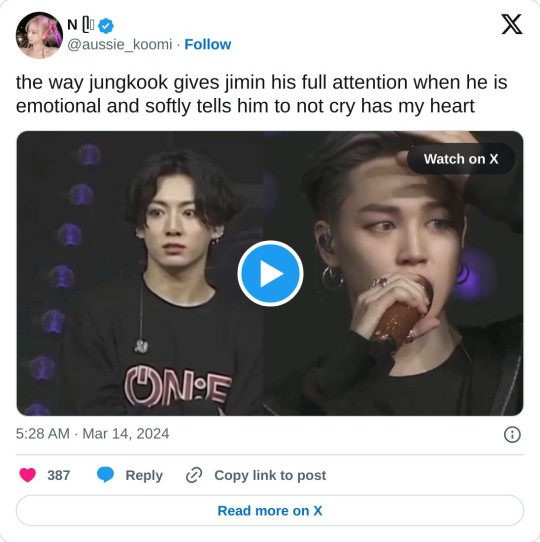Click the X logo in the corner

pyautogui.click(x=512, y=24)
